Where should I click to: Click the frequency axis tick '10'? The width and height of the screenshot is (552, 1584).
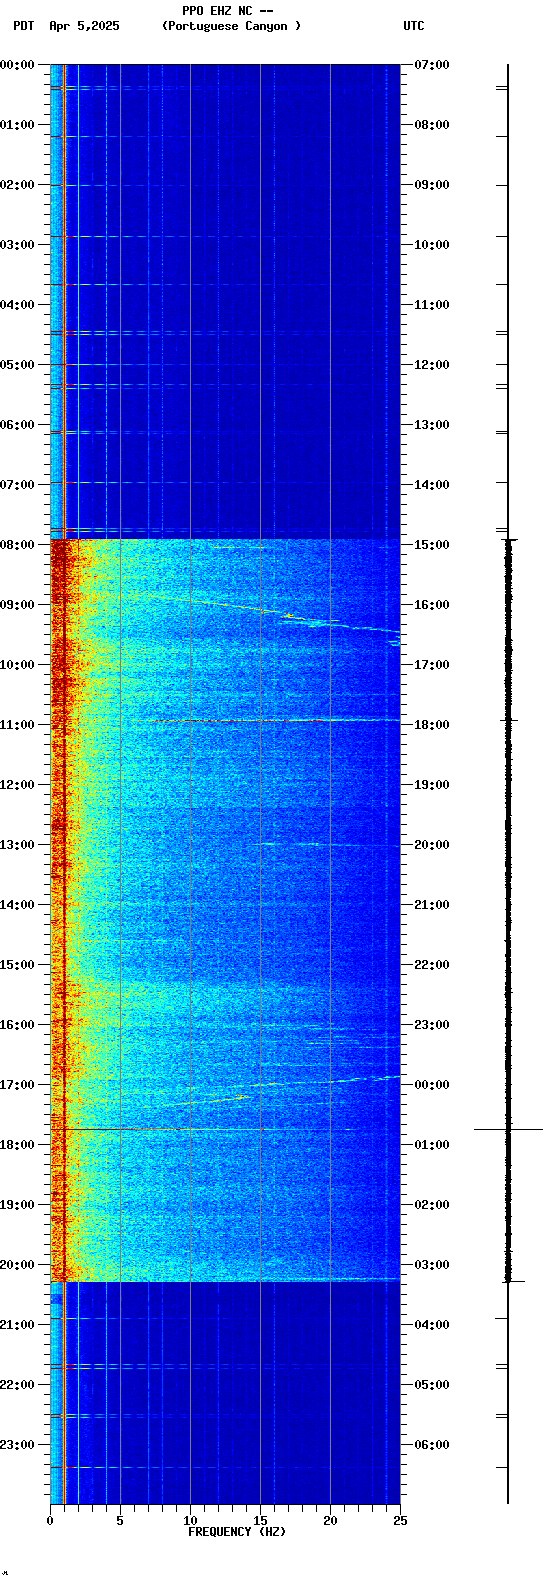[x=190, y=1521]
